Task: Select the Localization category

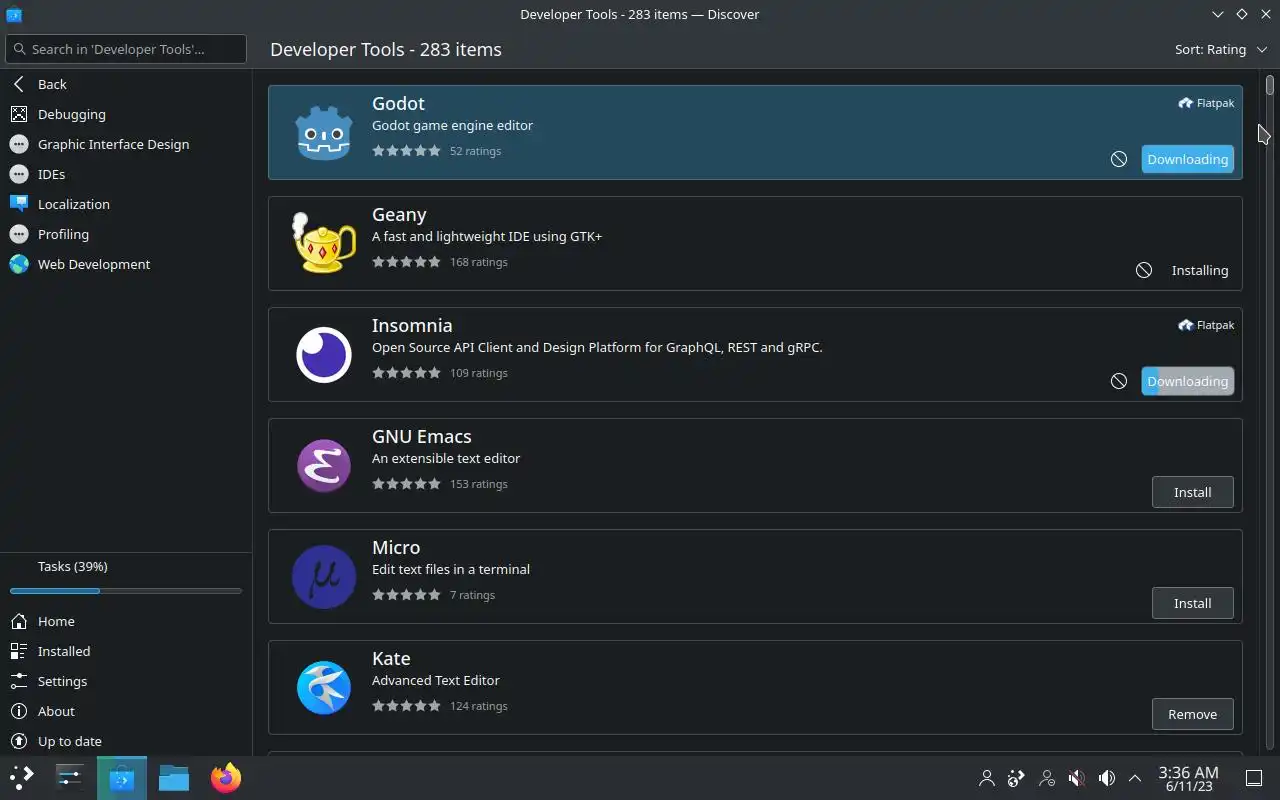Action: (125, 204)
